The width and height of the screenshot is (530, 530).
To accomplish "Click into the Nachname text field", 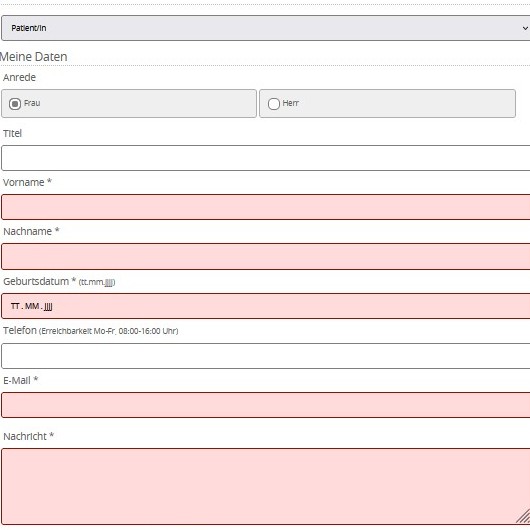I will click(266, 257).
